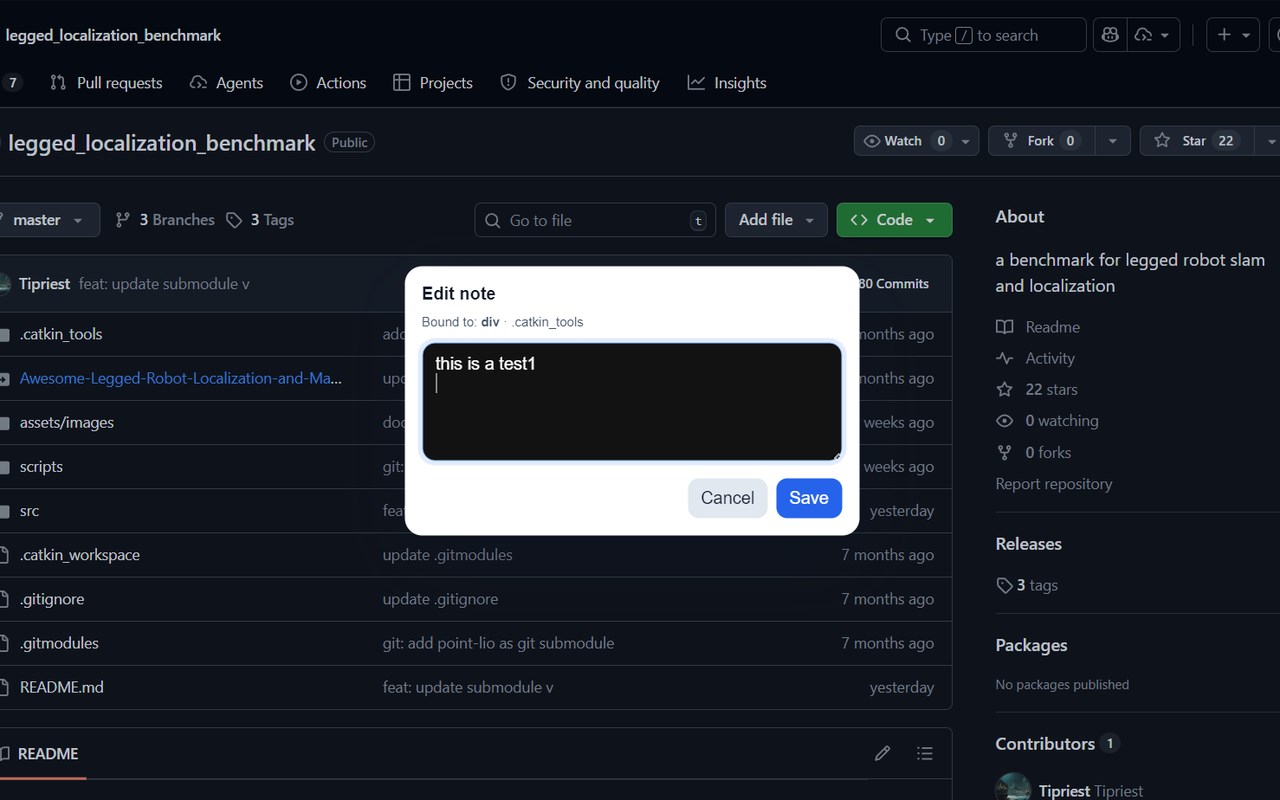
Task: Open the .catkin_workspace file
Action: coord(80,555)
